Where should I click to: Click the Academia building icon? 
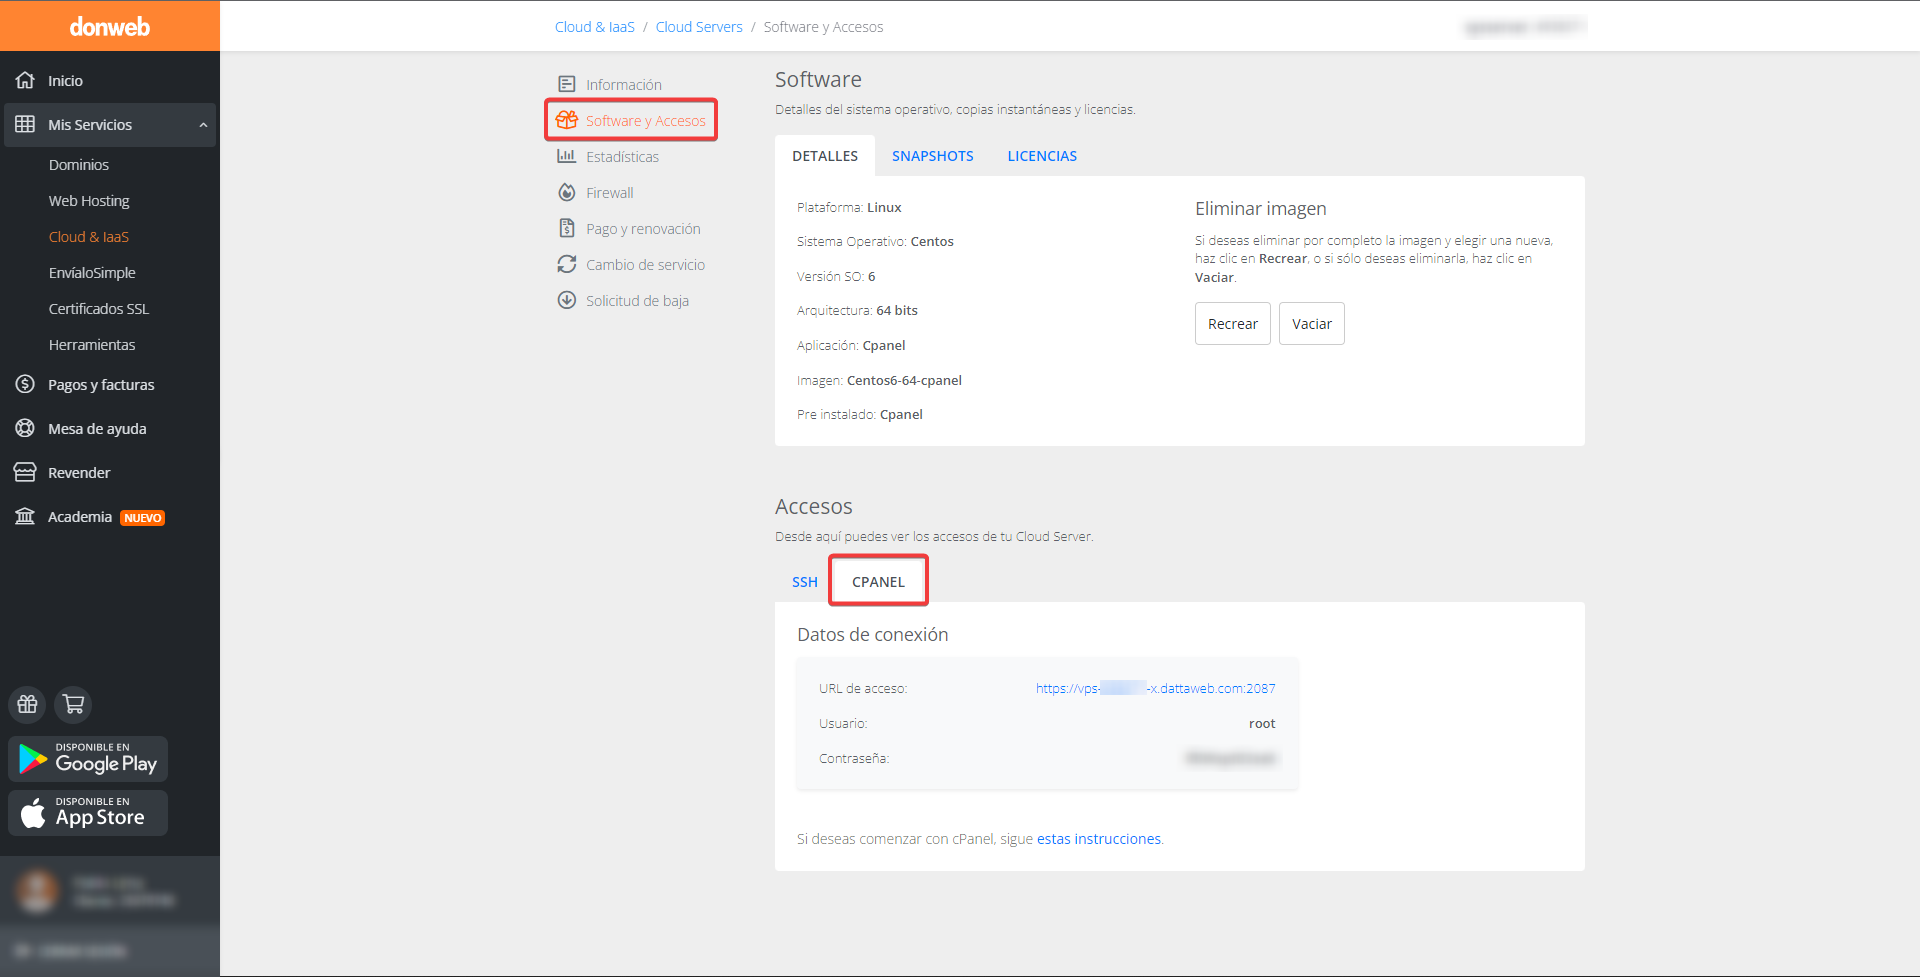(25, 516)
